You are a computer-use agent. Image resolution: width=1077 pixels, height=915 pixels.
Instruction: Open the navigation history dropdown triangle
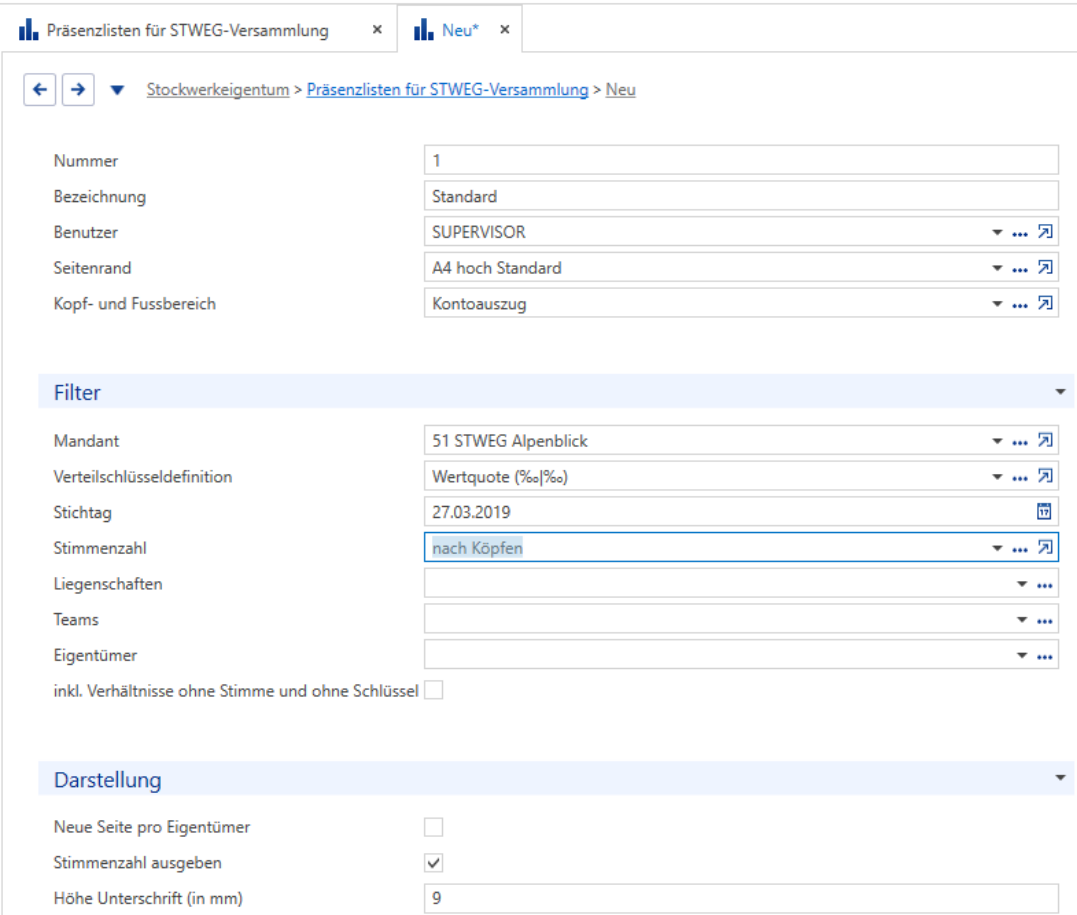coord(117,90)
